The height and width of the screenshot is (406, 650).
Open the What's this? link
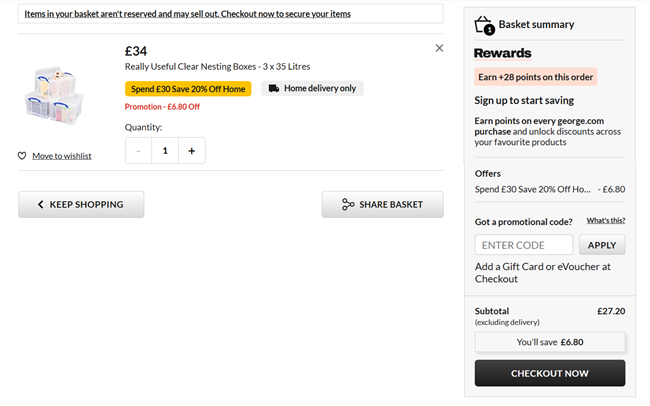606,221
